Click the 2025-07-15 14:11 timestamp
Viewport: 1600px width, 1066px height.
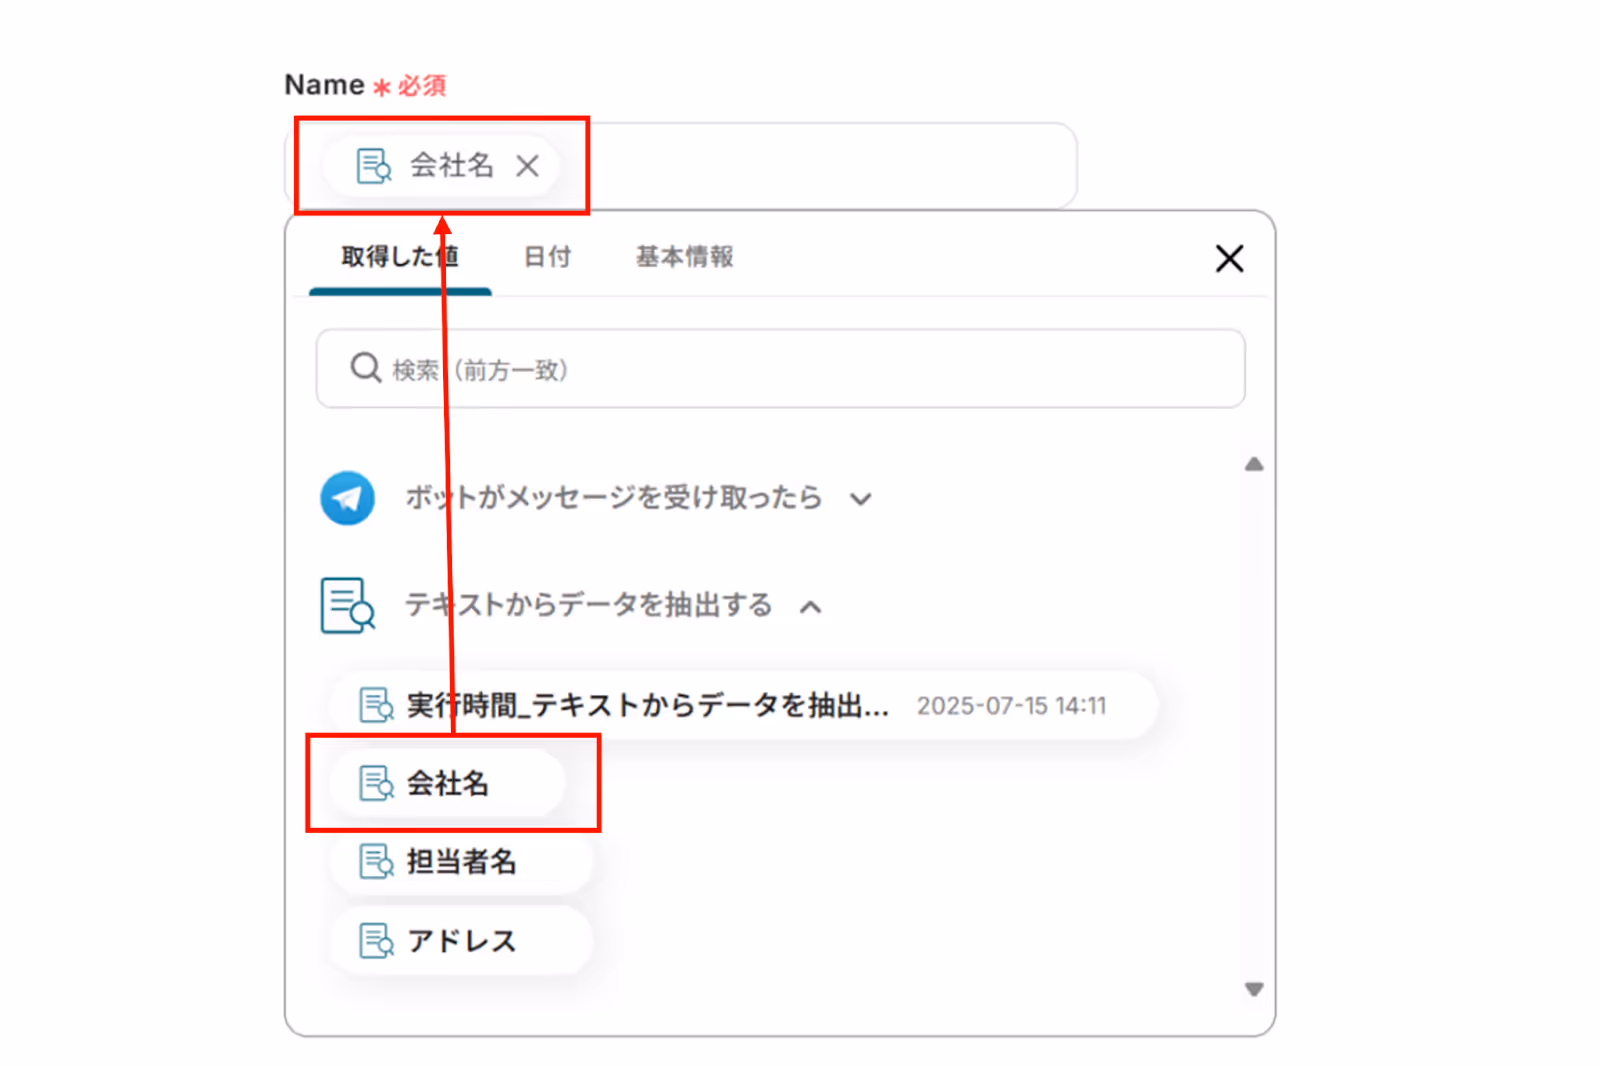tap(1011, 706)
